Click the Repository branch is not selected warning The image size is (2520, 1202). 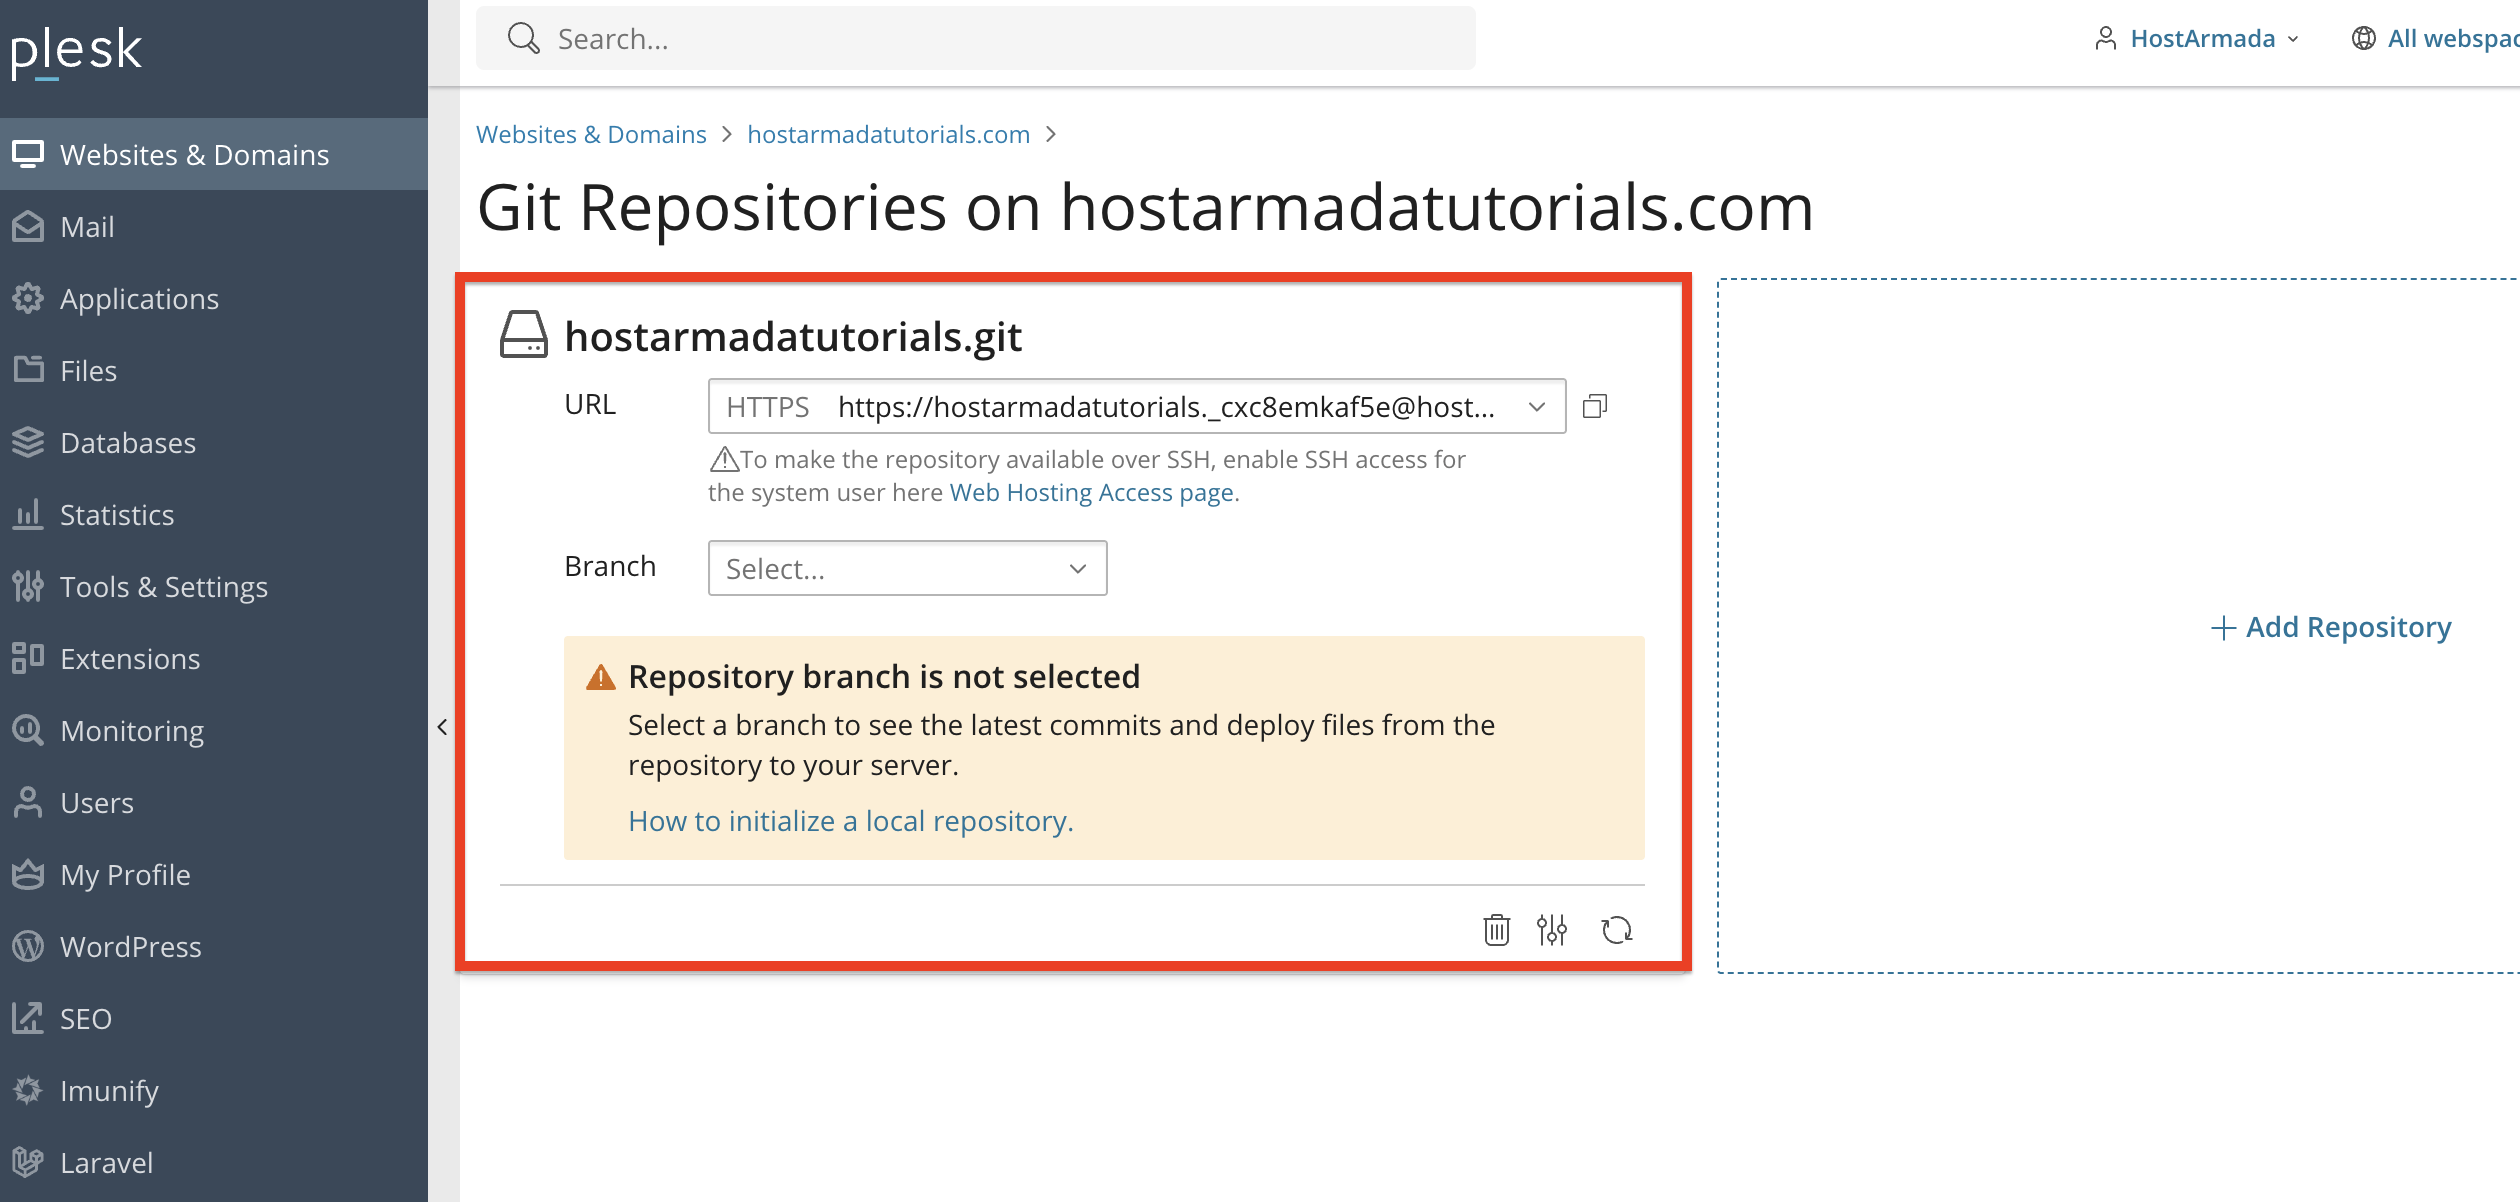click(1104, 748)
